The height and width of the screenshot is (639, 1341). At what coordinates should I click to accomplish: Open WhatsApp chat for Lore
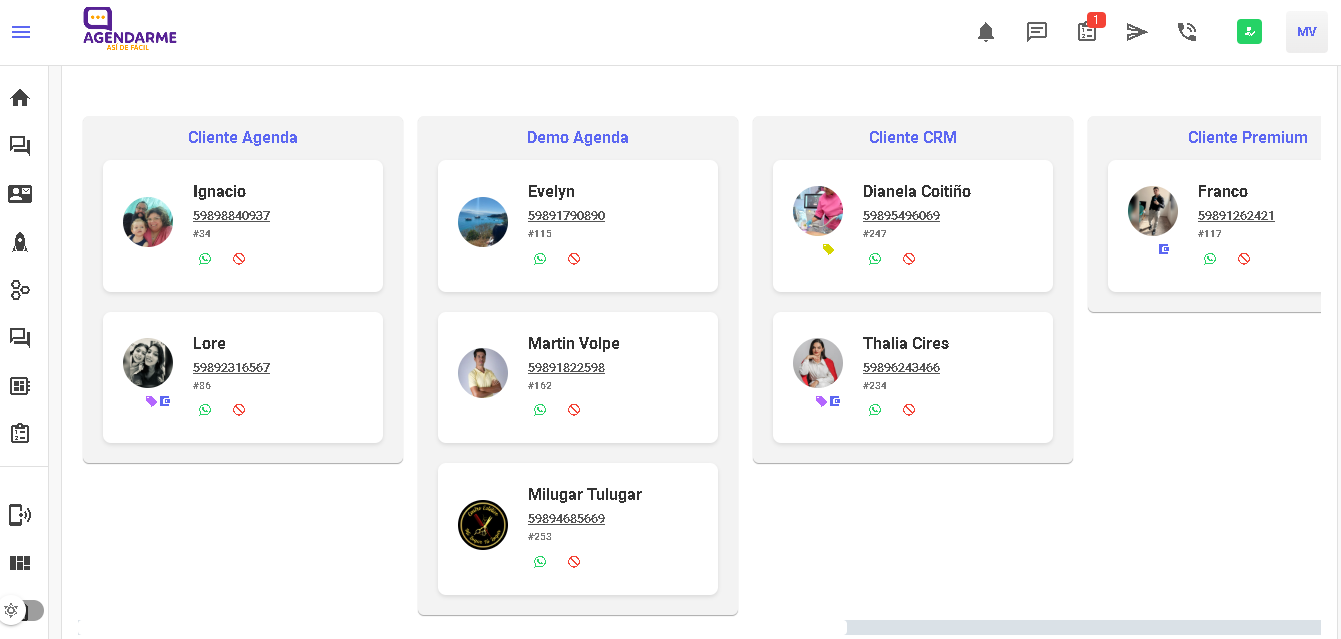pos(205,410)
